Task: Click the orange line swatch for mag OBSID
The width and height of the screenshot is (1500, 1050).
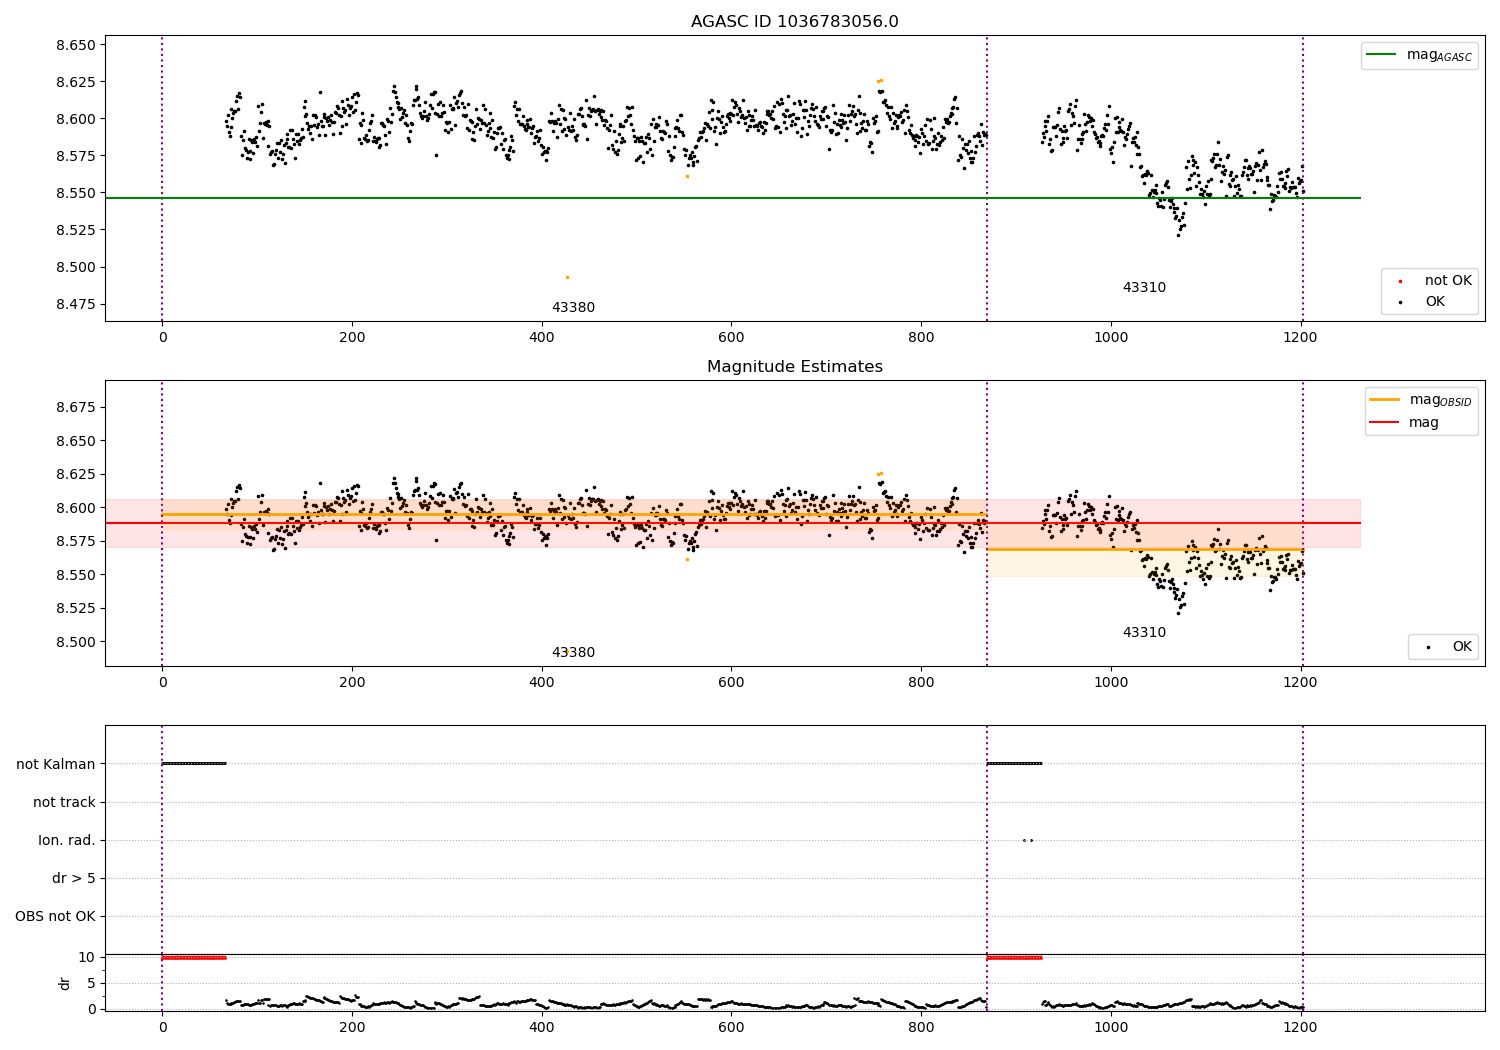Action: point(1385,400)
